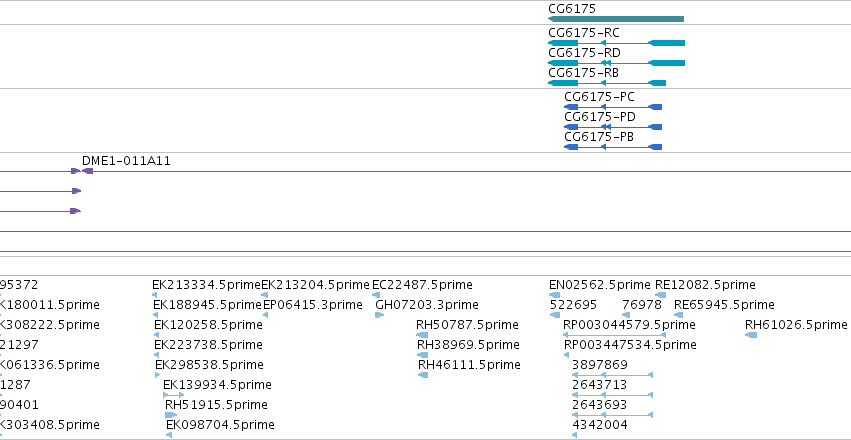Select EST EN02562.5prime
Screen dimensions: 851x440
[x=555, y=295]
